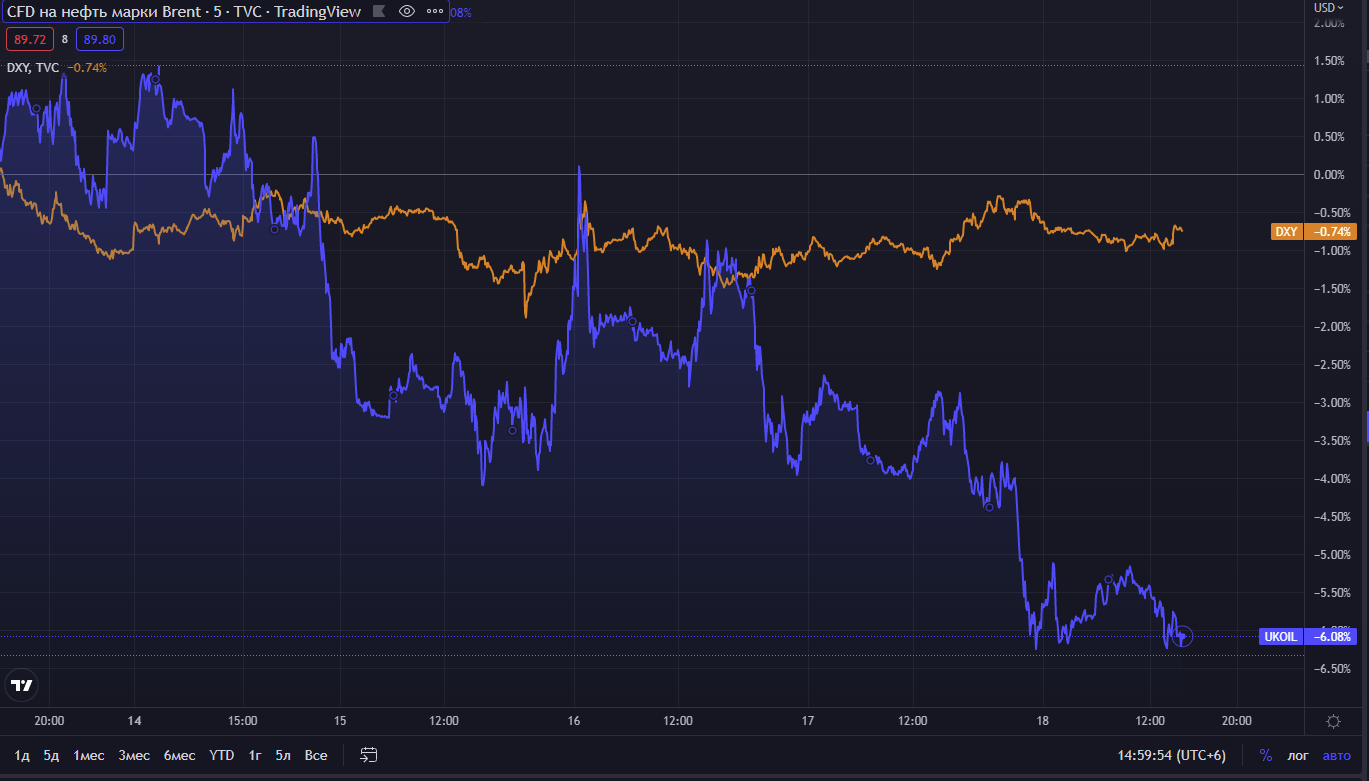Set range to 5л
Image resolution: width=1369 pixels, height=781 pixels.
284,755
